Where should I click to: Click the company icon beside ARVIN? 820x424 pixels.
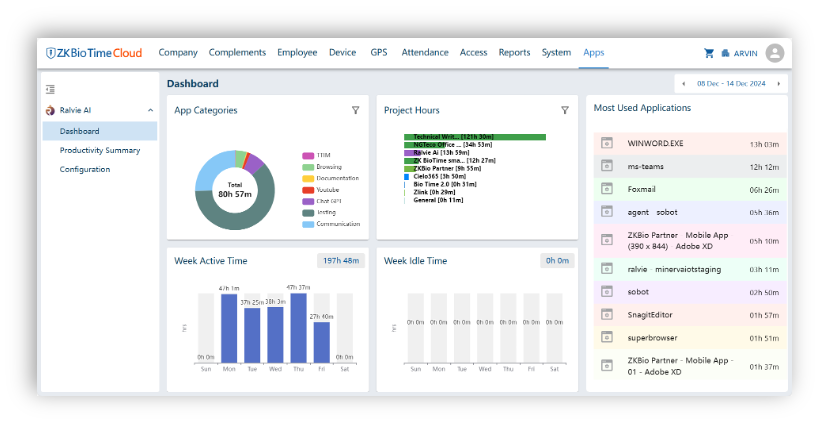[x=725, y=53]
